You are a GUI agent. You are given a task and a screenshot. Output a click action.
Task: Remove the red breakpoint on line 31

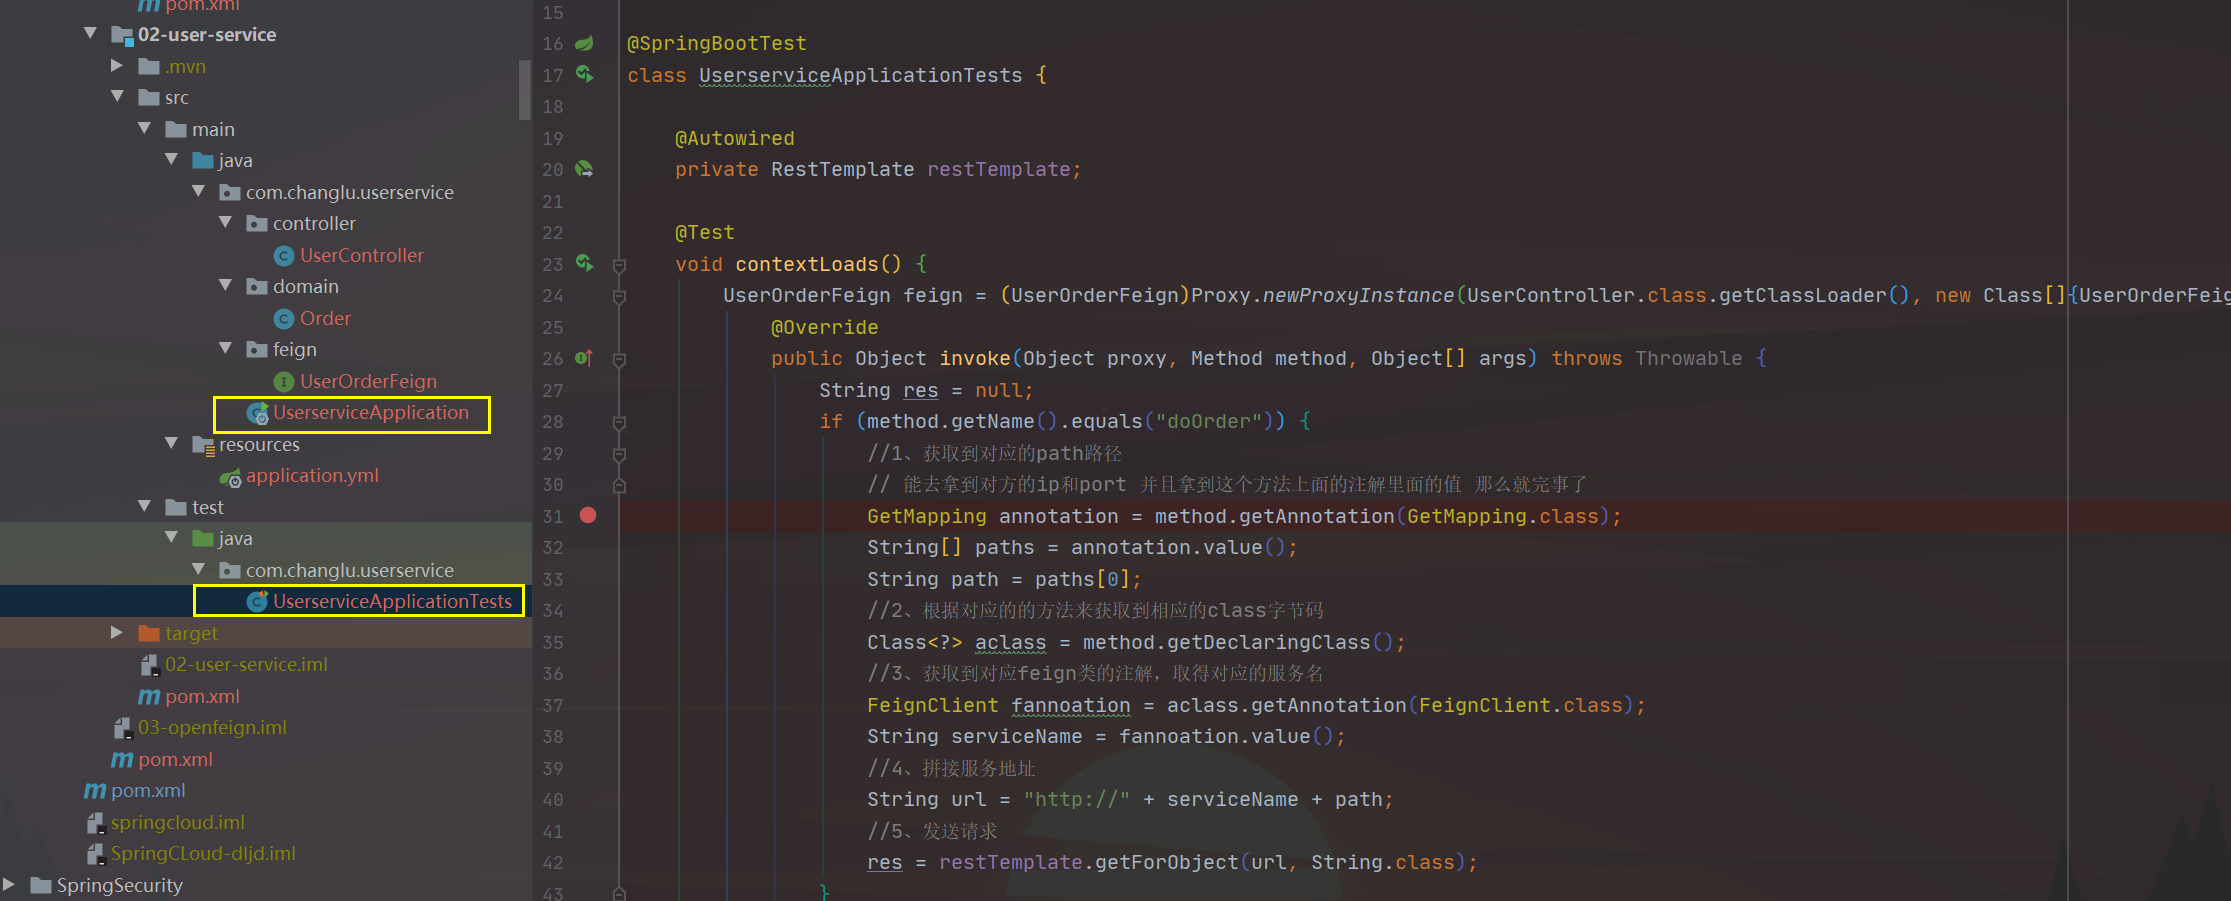(588, 516)
